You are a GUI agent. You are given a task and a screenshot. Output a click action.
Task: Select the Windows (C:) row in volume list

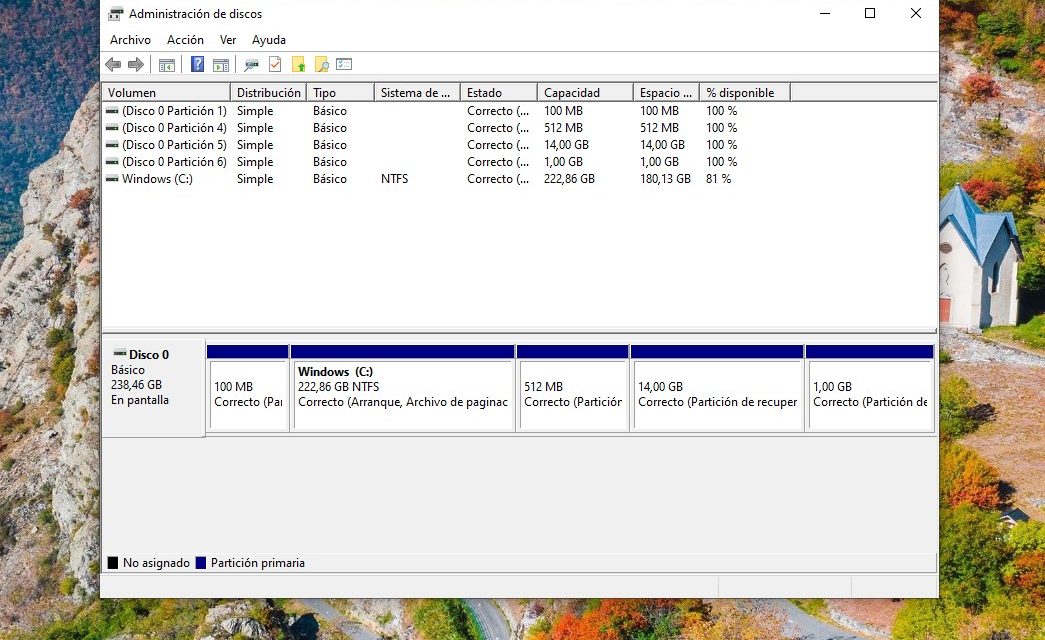(157, 179)
